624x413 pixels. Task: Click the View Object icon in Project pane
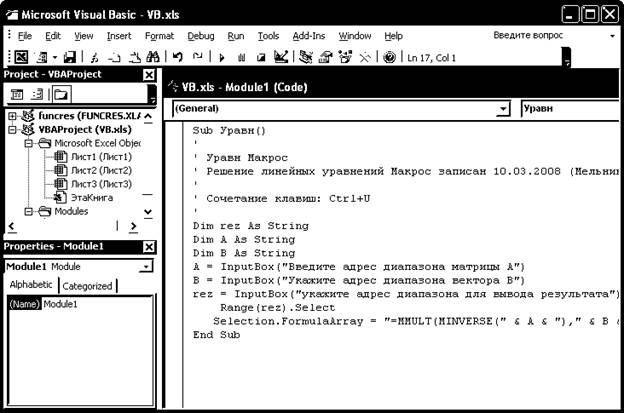tap(37, 95)
